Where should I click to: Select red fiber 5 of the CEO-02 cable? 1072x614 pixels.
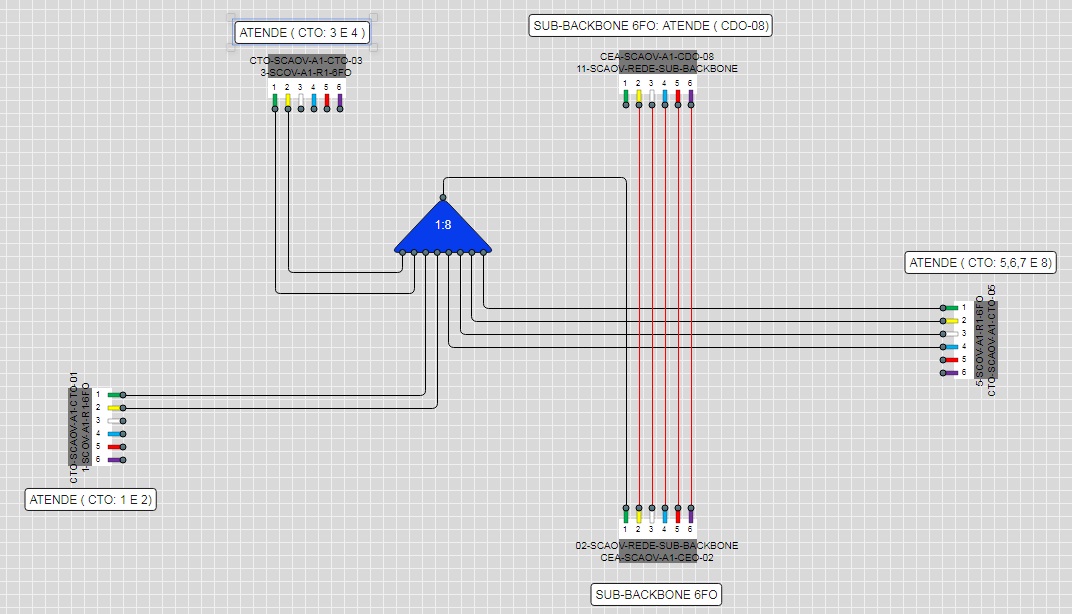tap(678, 517)
